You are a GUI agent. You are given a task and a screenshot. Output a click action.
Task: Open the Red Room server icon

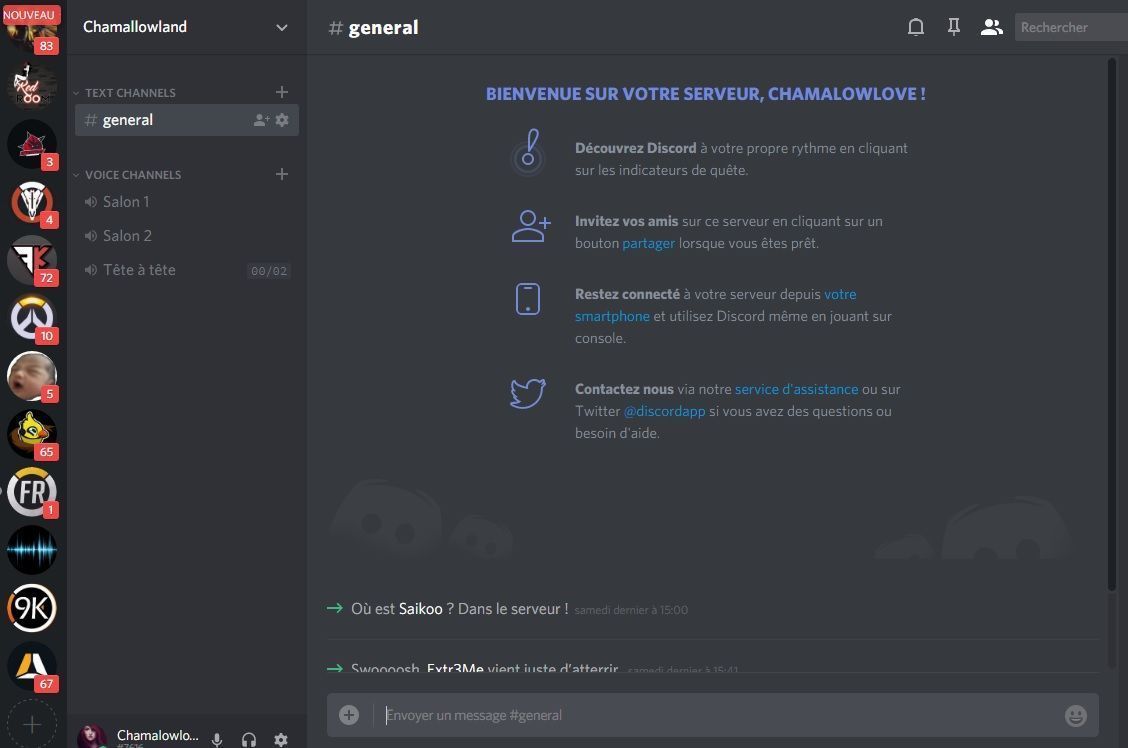(32, 86)
